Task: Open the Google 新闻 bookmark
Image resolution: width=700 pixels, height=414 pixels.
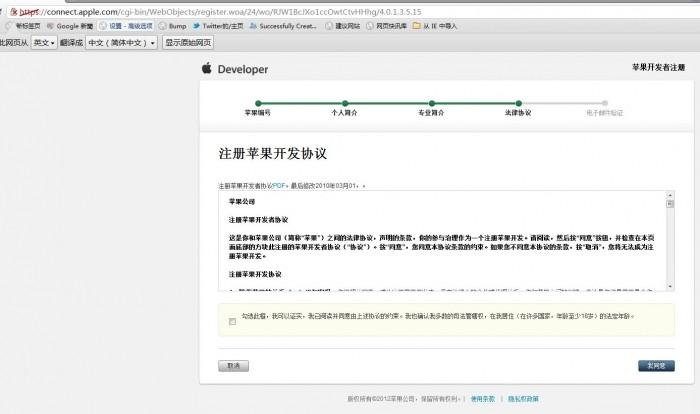Action: [70, 26]
